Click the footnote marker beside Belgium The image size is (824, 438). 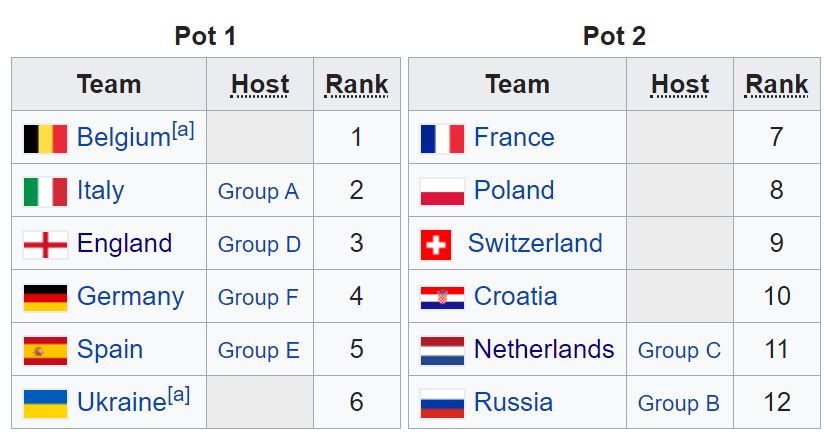[x=183, y=129]
